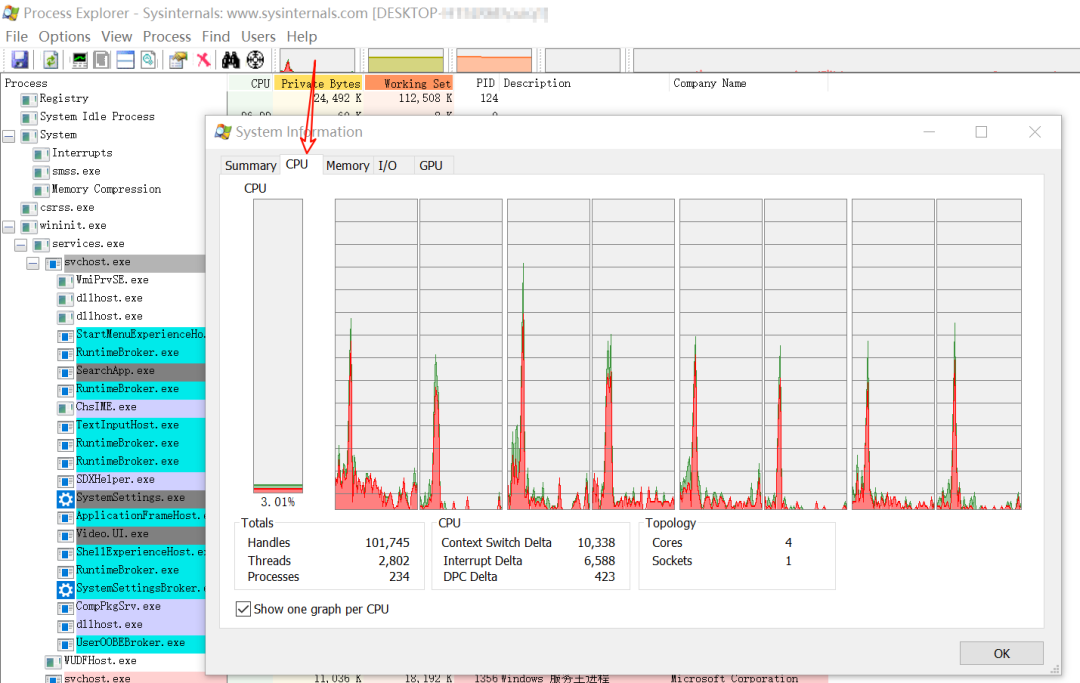1080x683 pixels.
Task: Sort by the Process column header
Action: pos(114,83)
